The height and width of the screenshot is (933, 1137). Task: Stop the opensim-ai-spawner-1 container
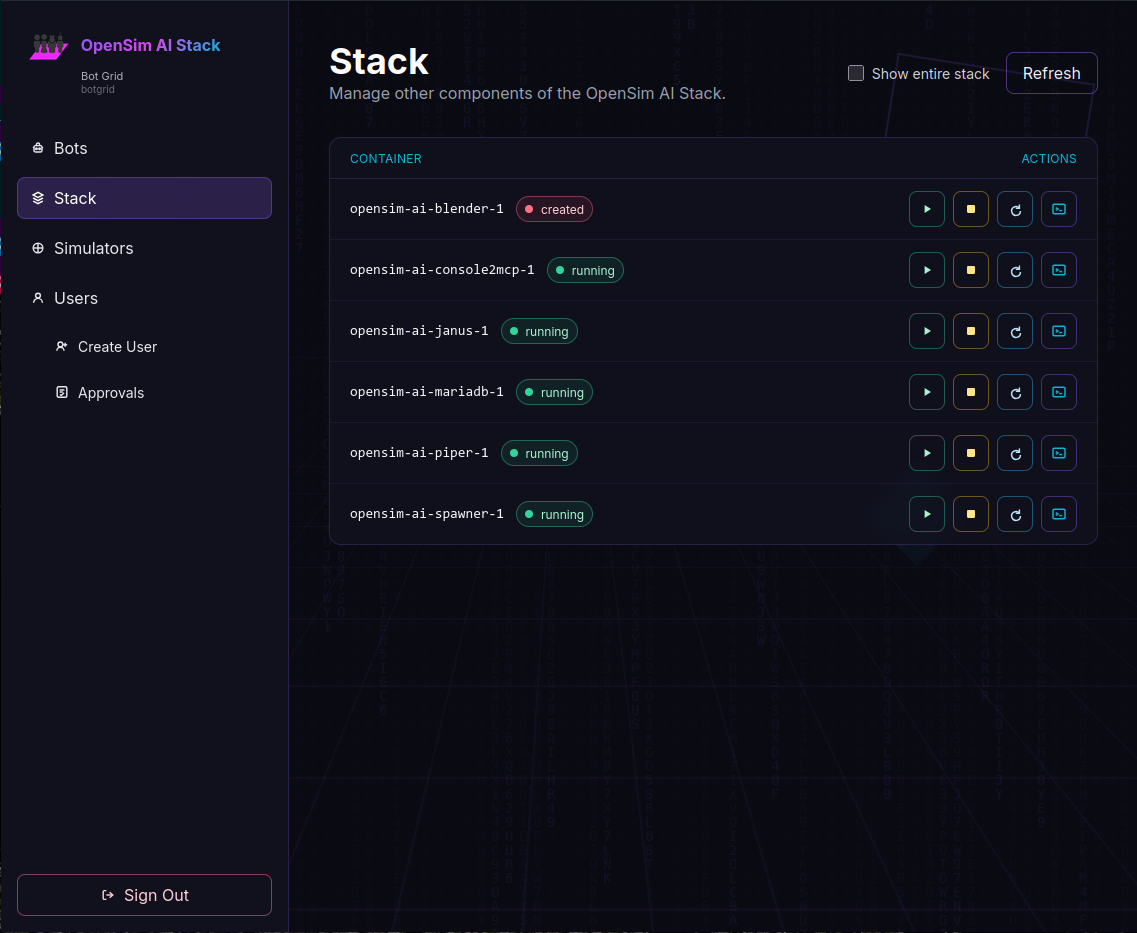[971, 514]
